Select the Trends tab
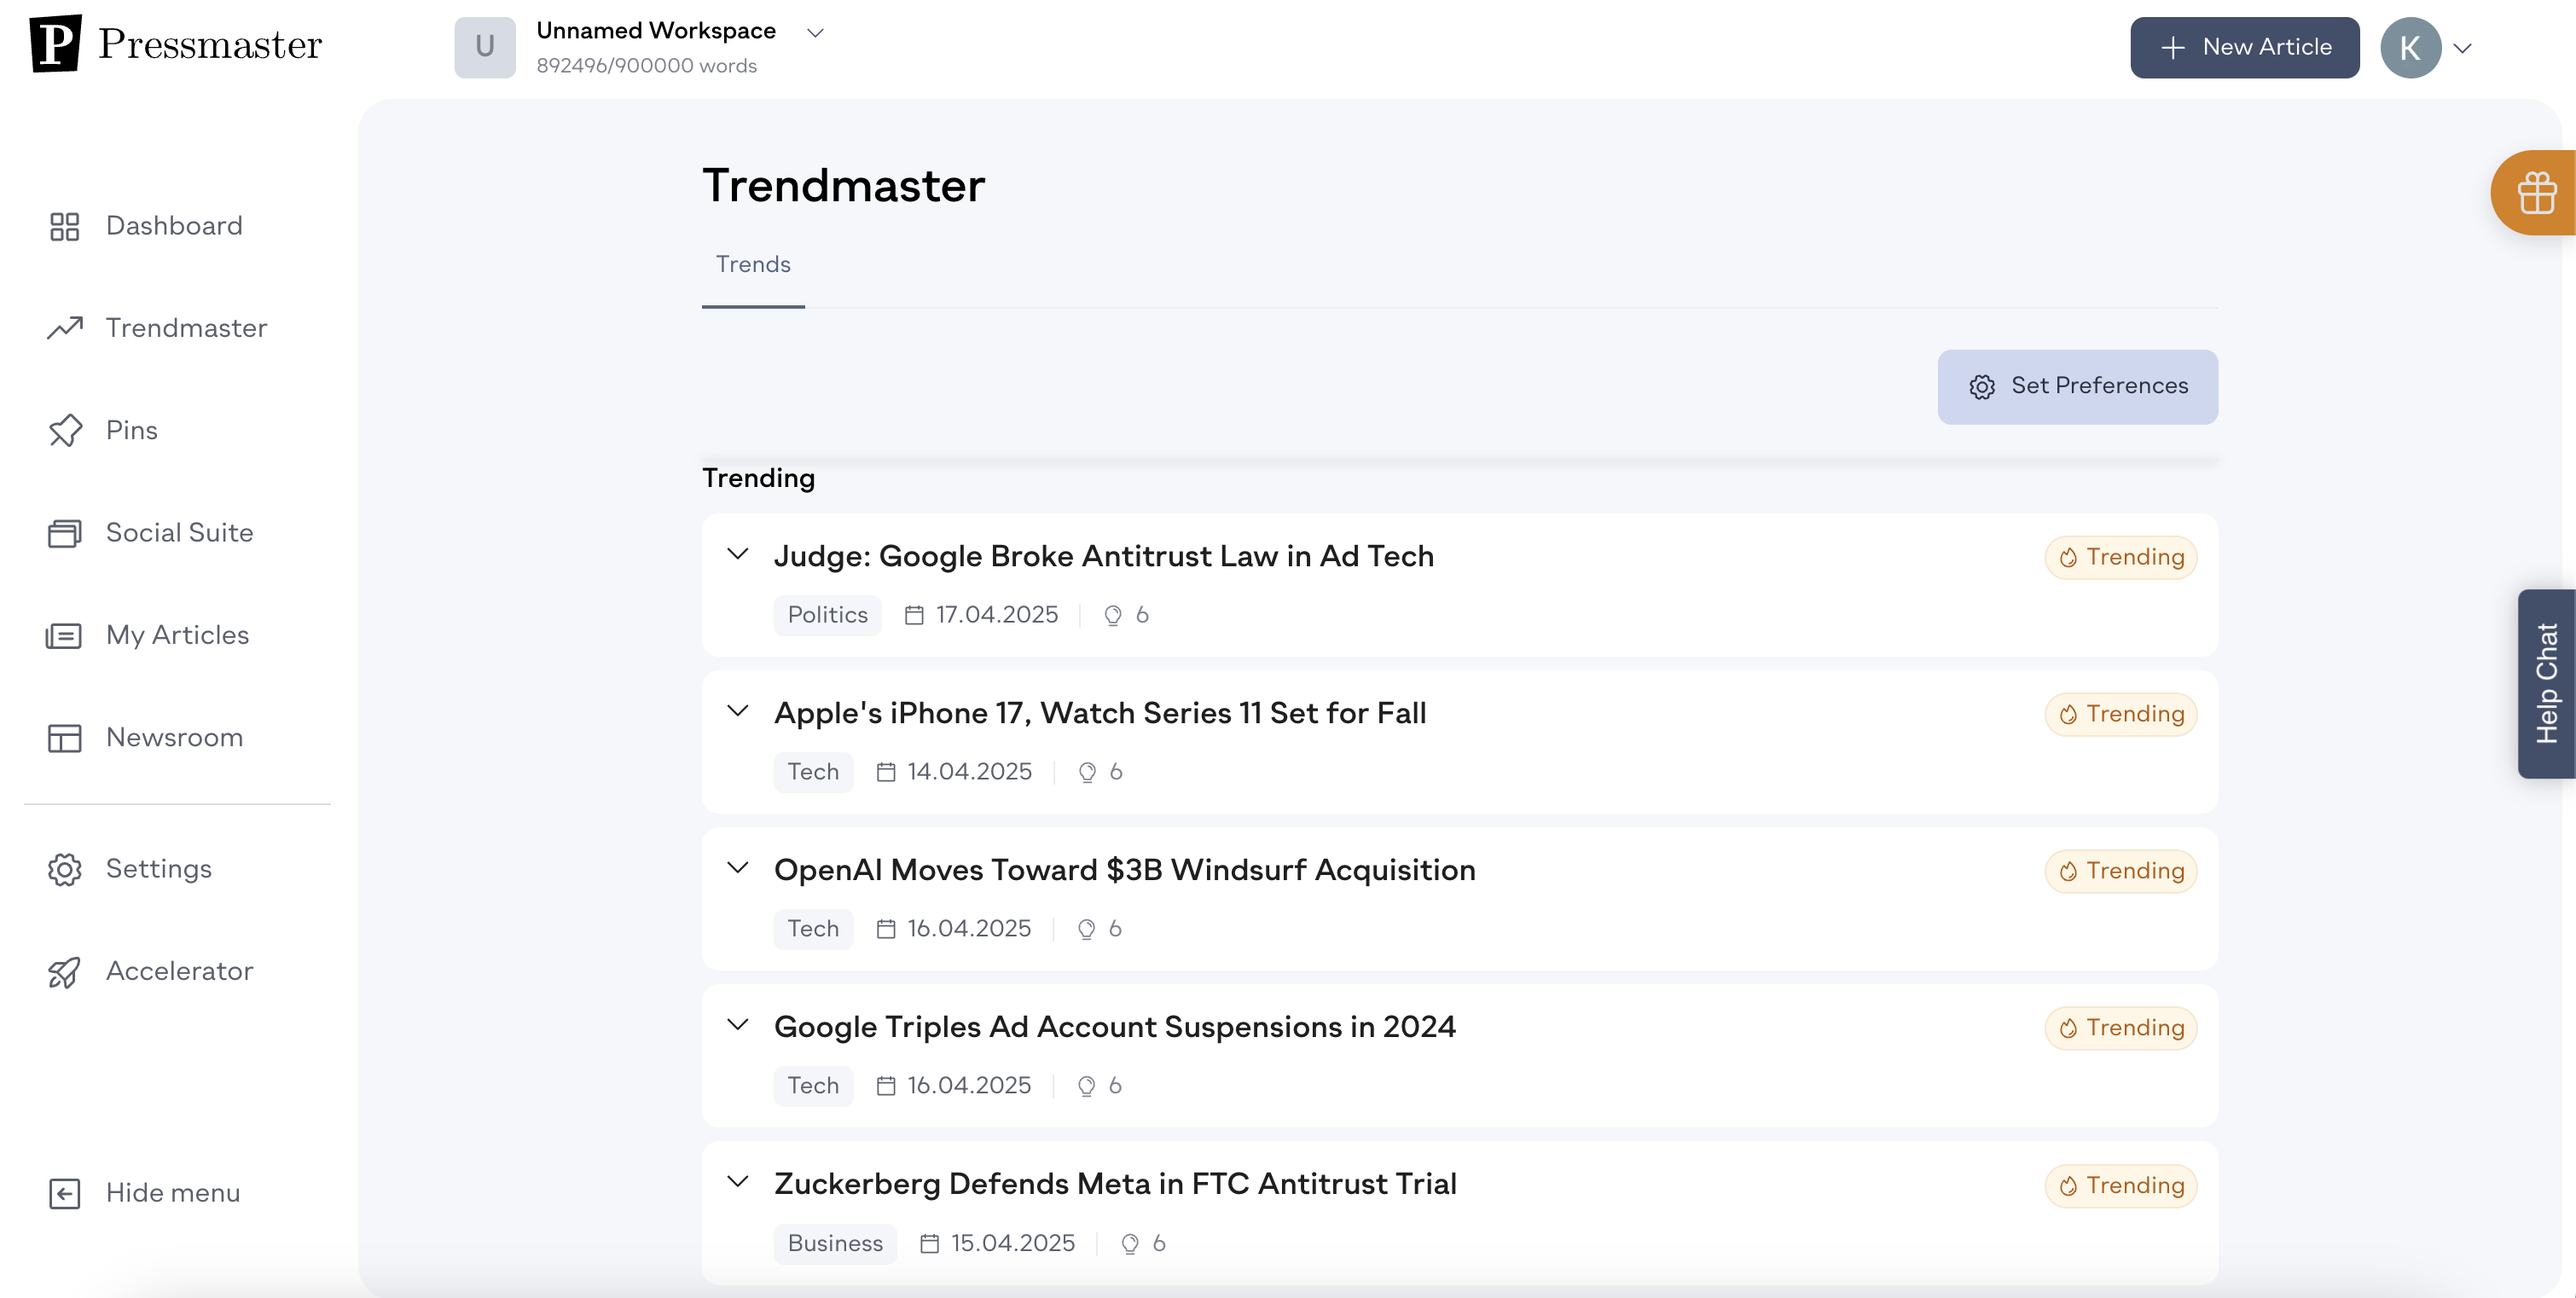Screen dimensions: 2576x1298 [x=753, y=265]
